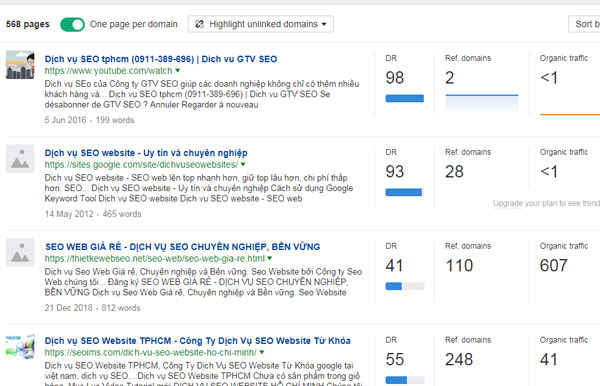Click the unlink icon in the Highlight unlinked domains button

199,24
